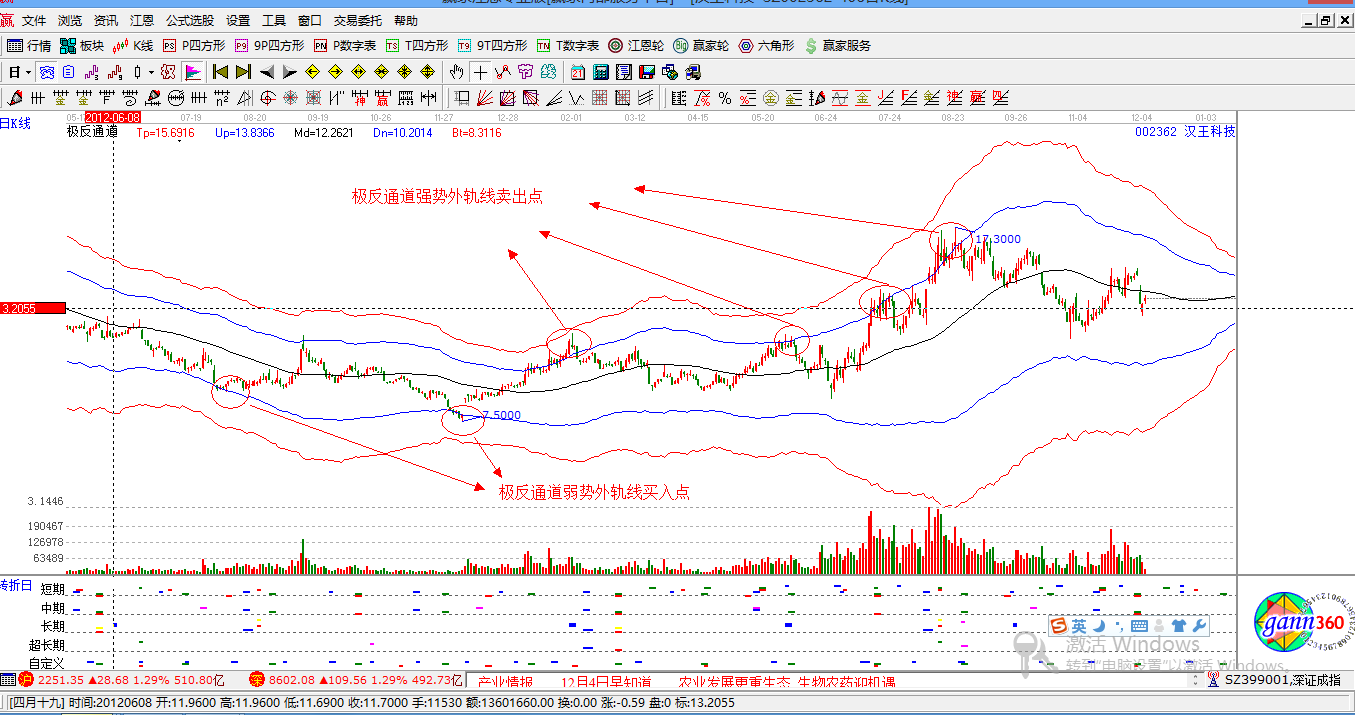The image size is (1355, 715).
Task: Toggle Sogou input 英 language mode
Action: pyautogui.click(x=1079, y=626)
